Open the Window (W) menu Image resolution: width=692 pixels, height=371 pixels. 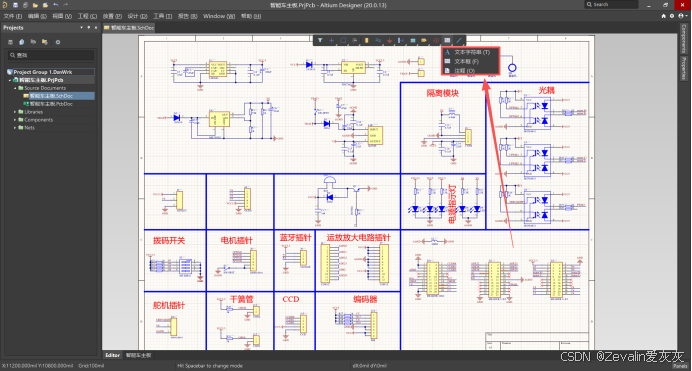coord(219,16)
